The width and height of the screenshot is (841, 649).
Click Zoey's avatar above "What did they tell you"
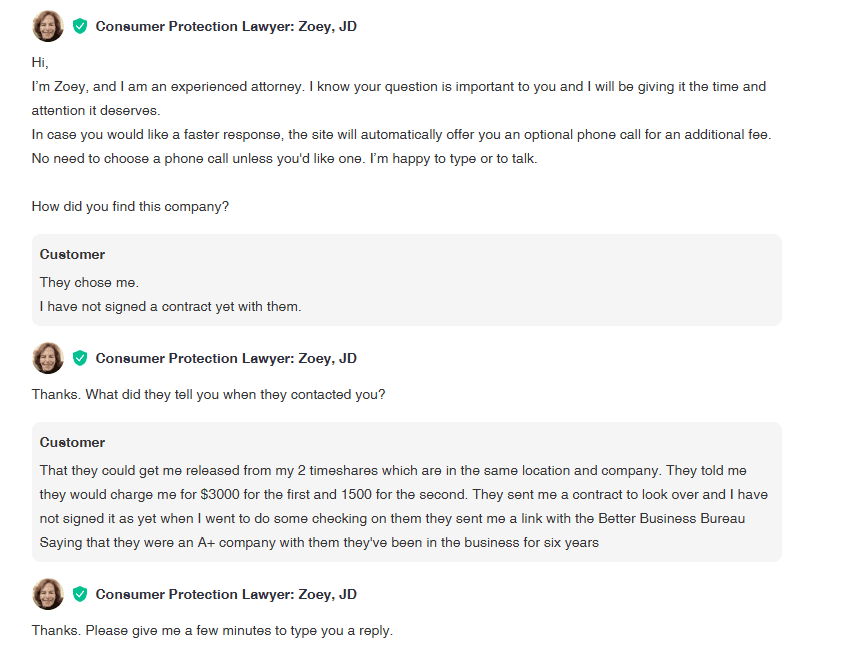(47, 358)
